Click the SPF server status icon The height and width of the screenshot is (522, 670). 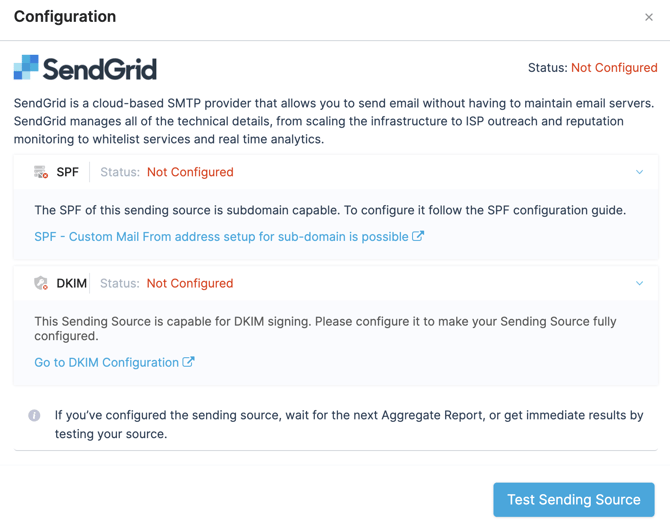pos(41,172)
